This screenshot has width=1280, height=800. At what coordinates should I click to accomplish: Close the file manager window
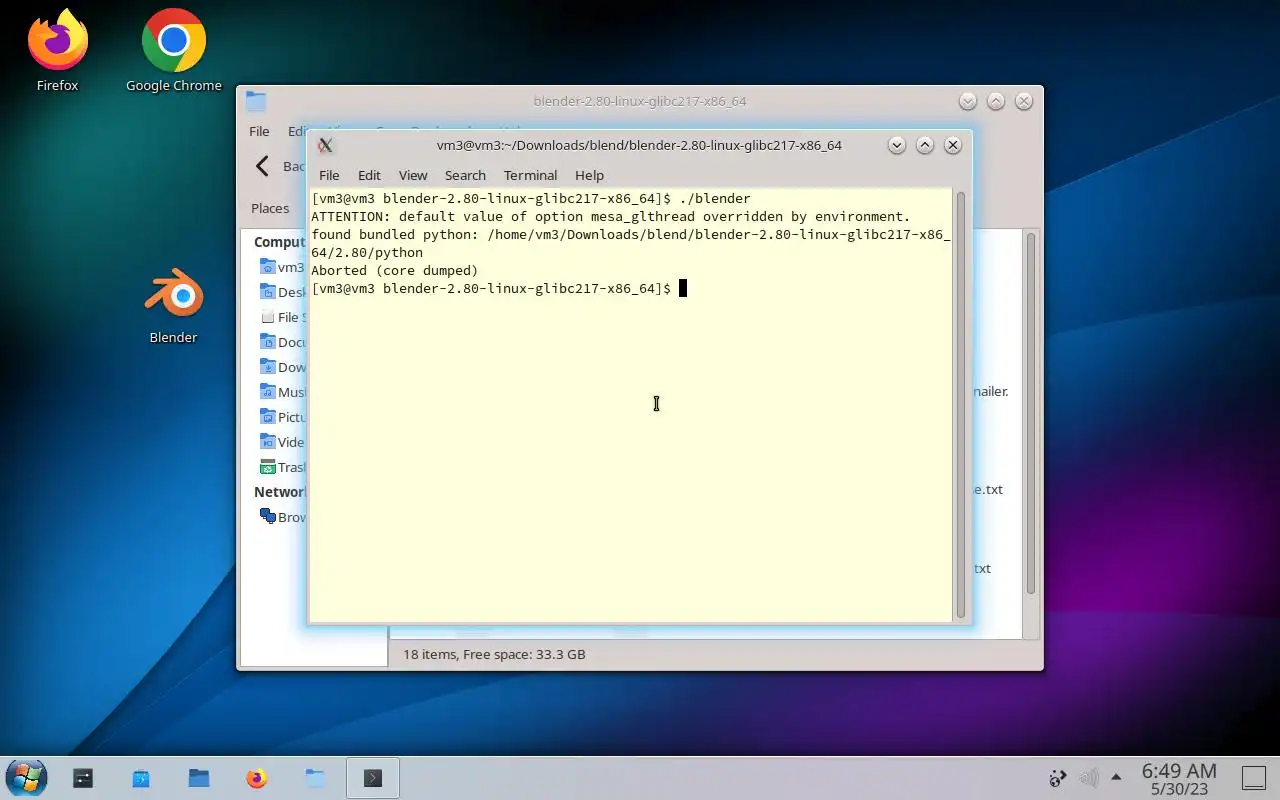tap(1023, 101)
